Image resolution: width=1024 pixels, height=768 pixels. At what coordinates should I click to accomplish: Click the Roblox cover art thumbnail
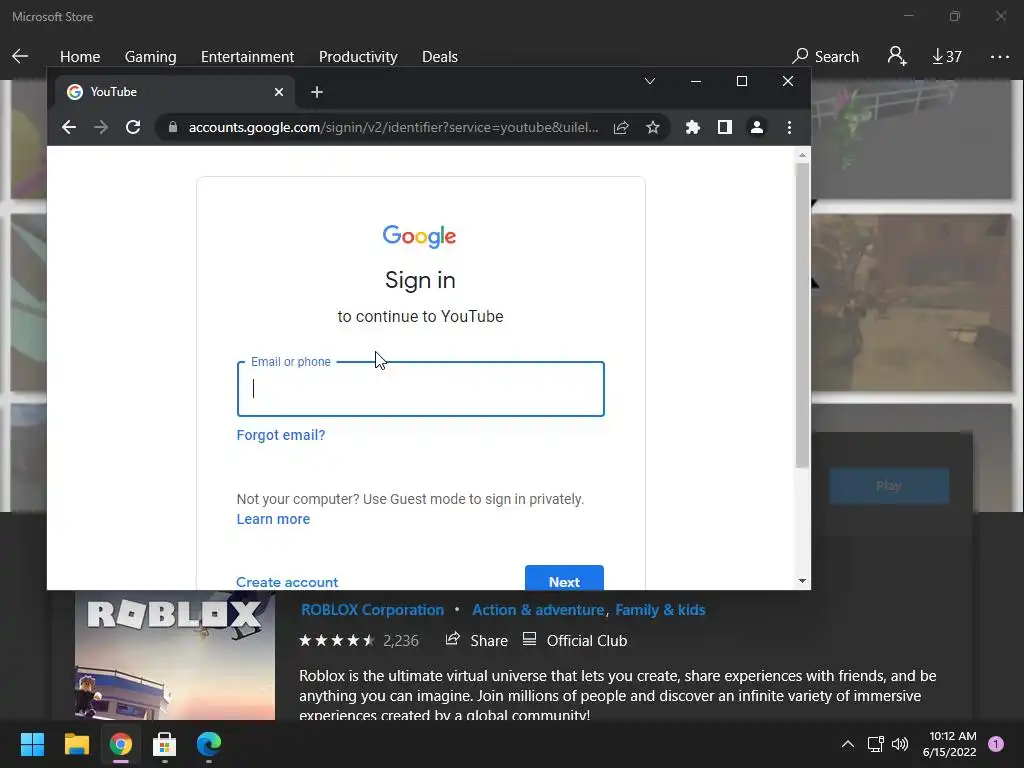[x=175, y=655]
